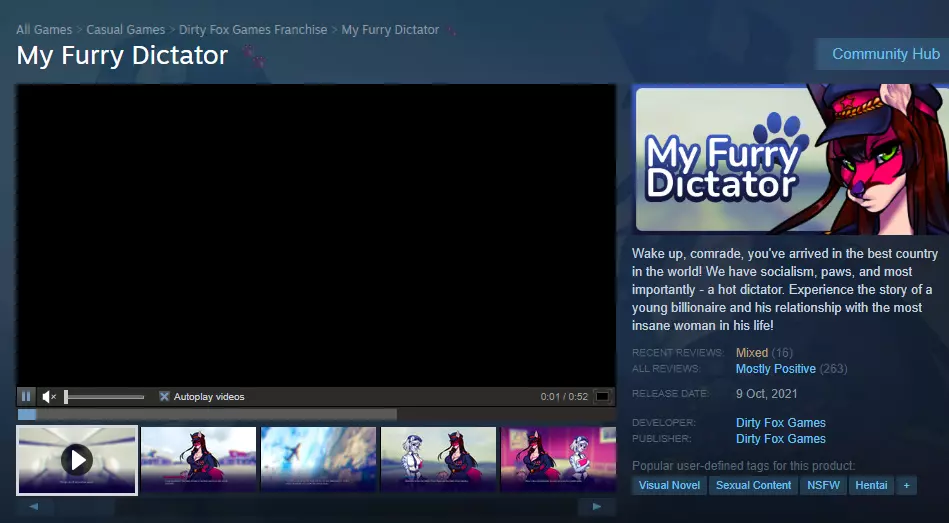Viewport: 949px width, 523px height.
Task: Click the 0:01 / 0:52 video time display
Action: click(x=564, y=397)
